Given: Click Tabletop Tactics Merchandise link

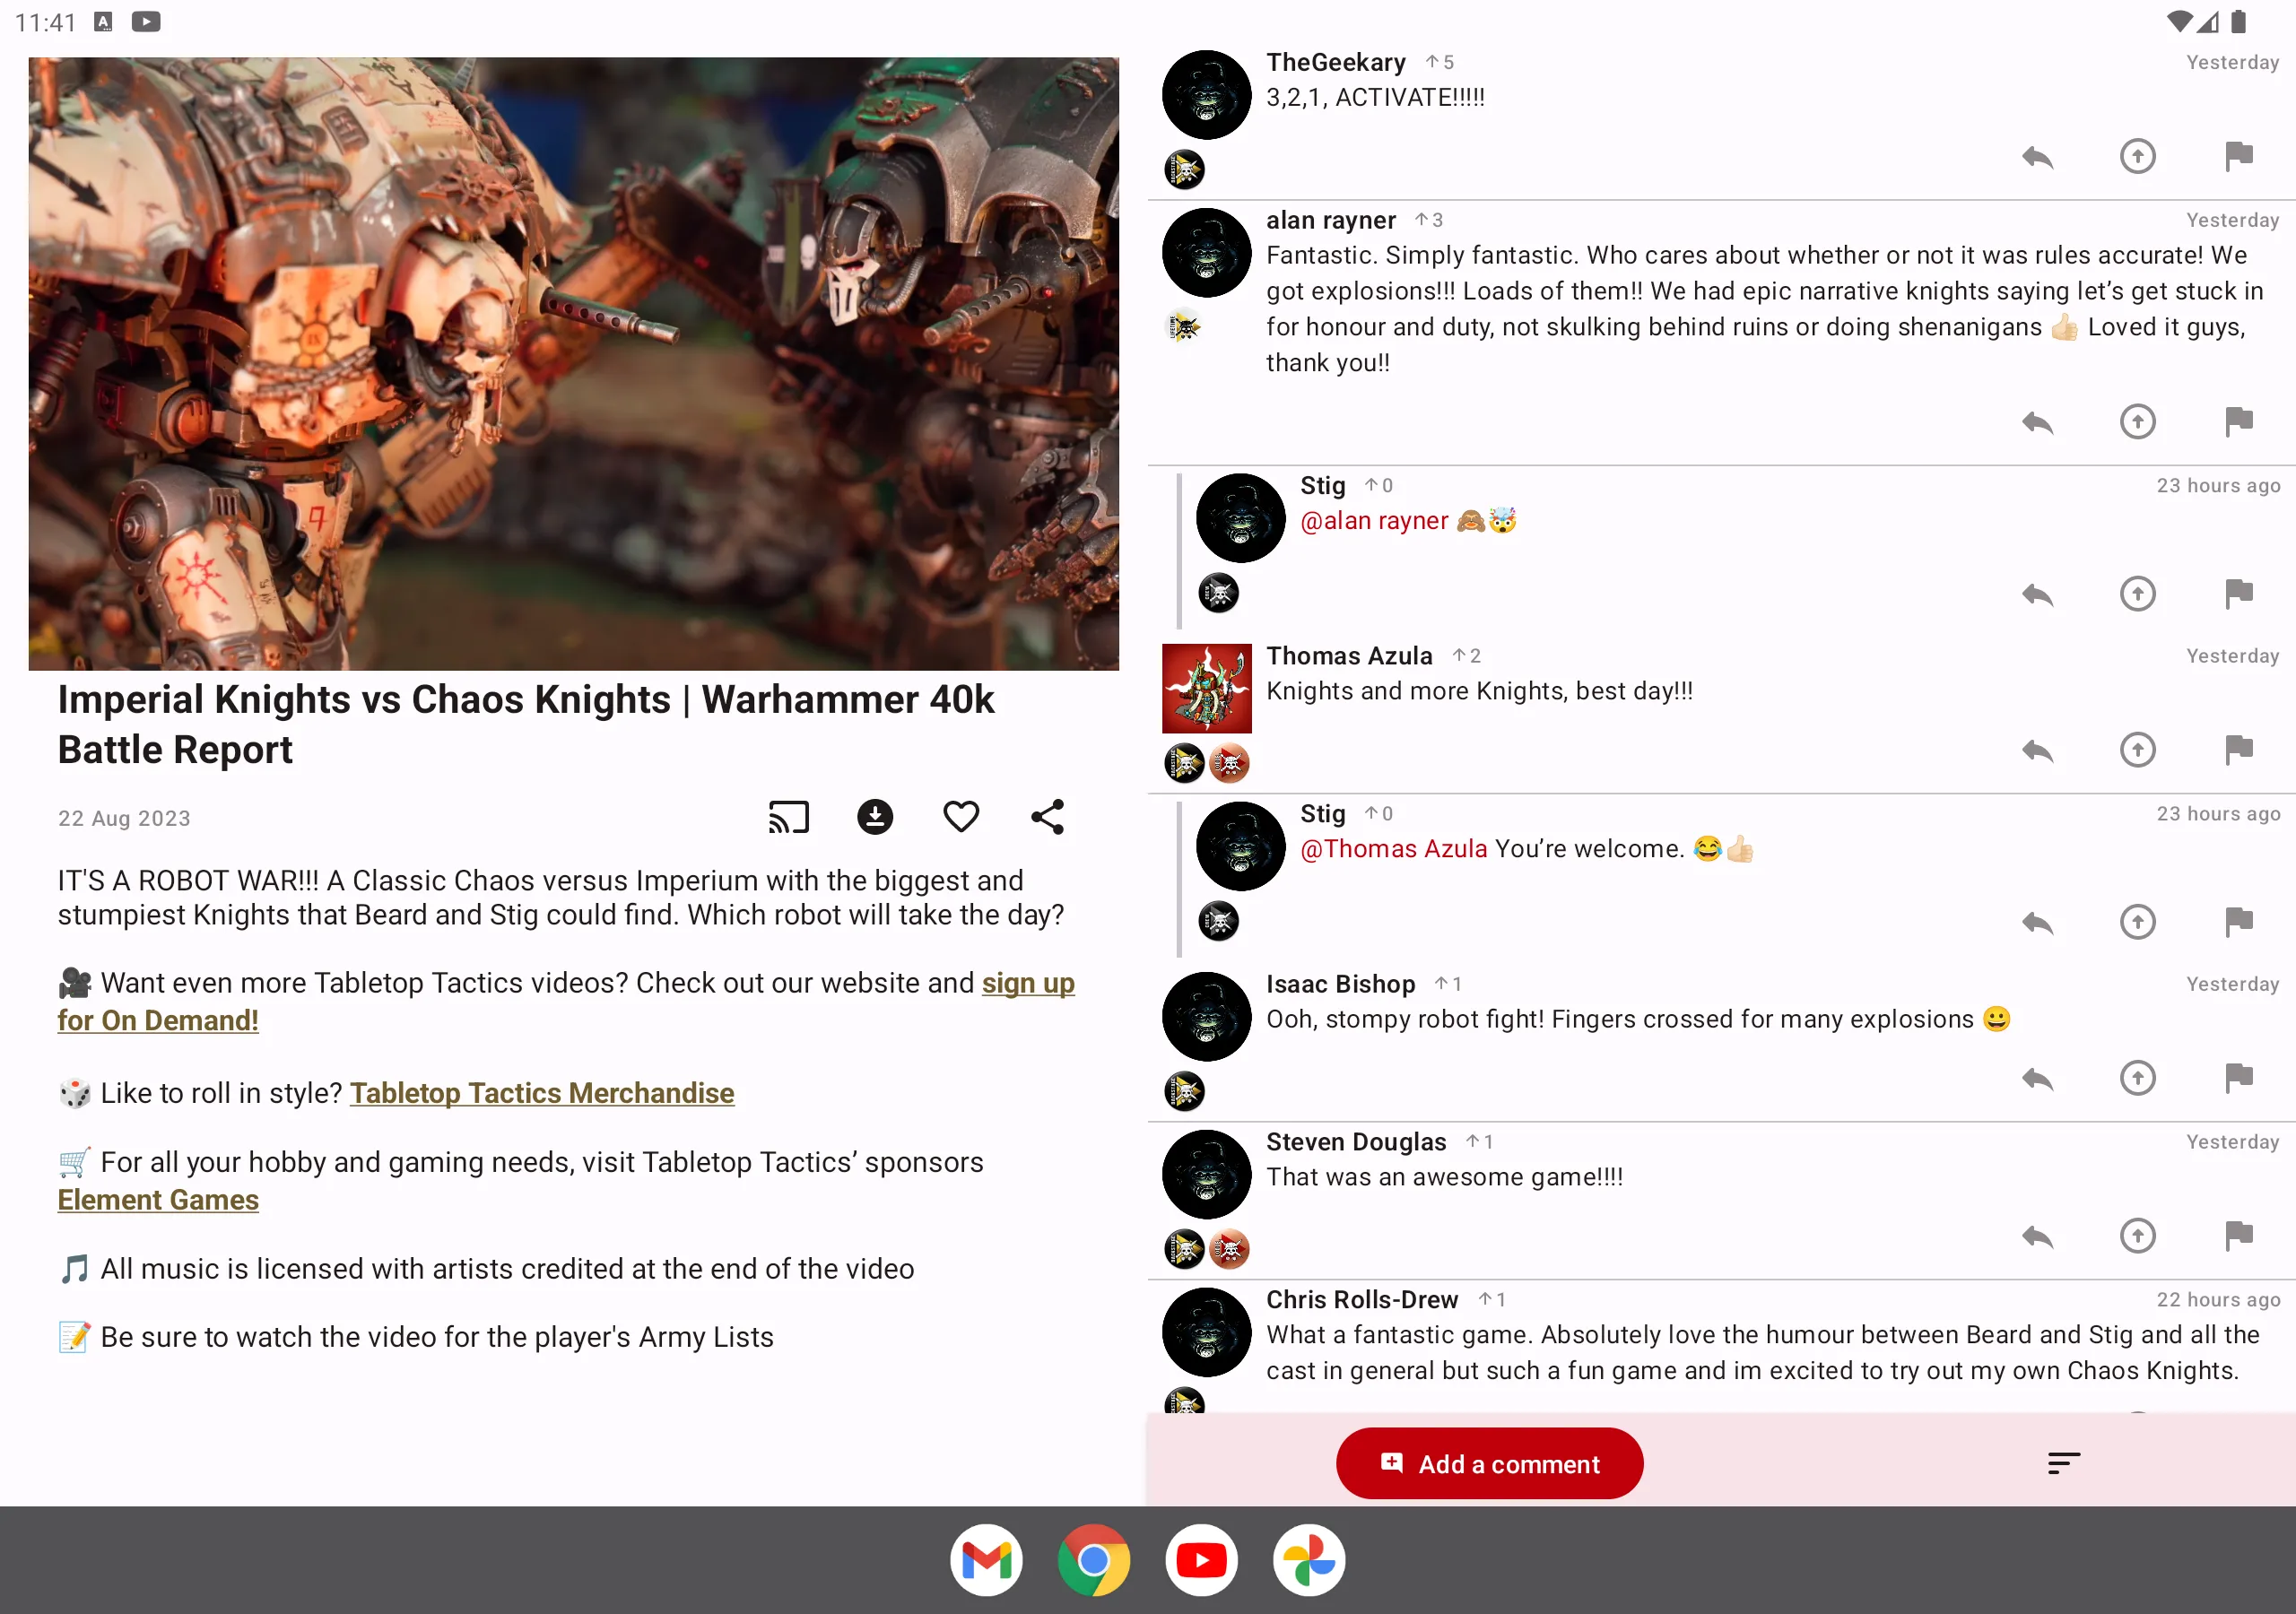Looking at the screenshot, I should tap(542, 1093).
